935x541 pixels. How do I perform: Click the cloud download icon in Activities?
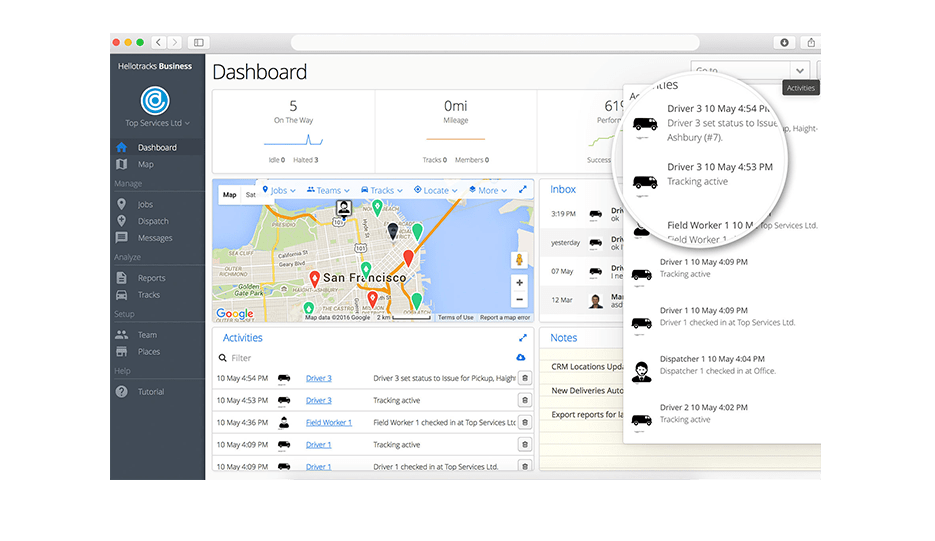[521, 357]
